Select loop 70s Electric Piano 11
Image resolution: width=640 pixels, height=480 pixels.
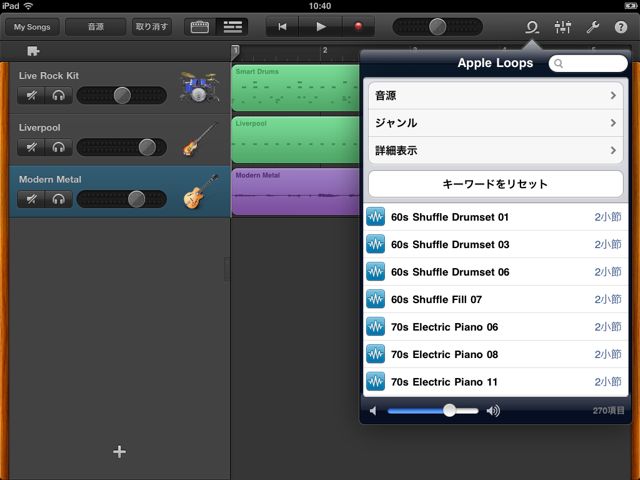(496, 382)
